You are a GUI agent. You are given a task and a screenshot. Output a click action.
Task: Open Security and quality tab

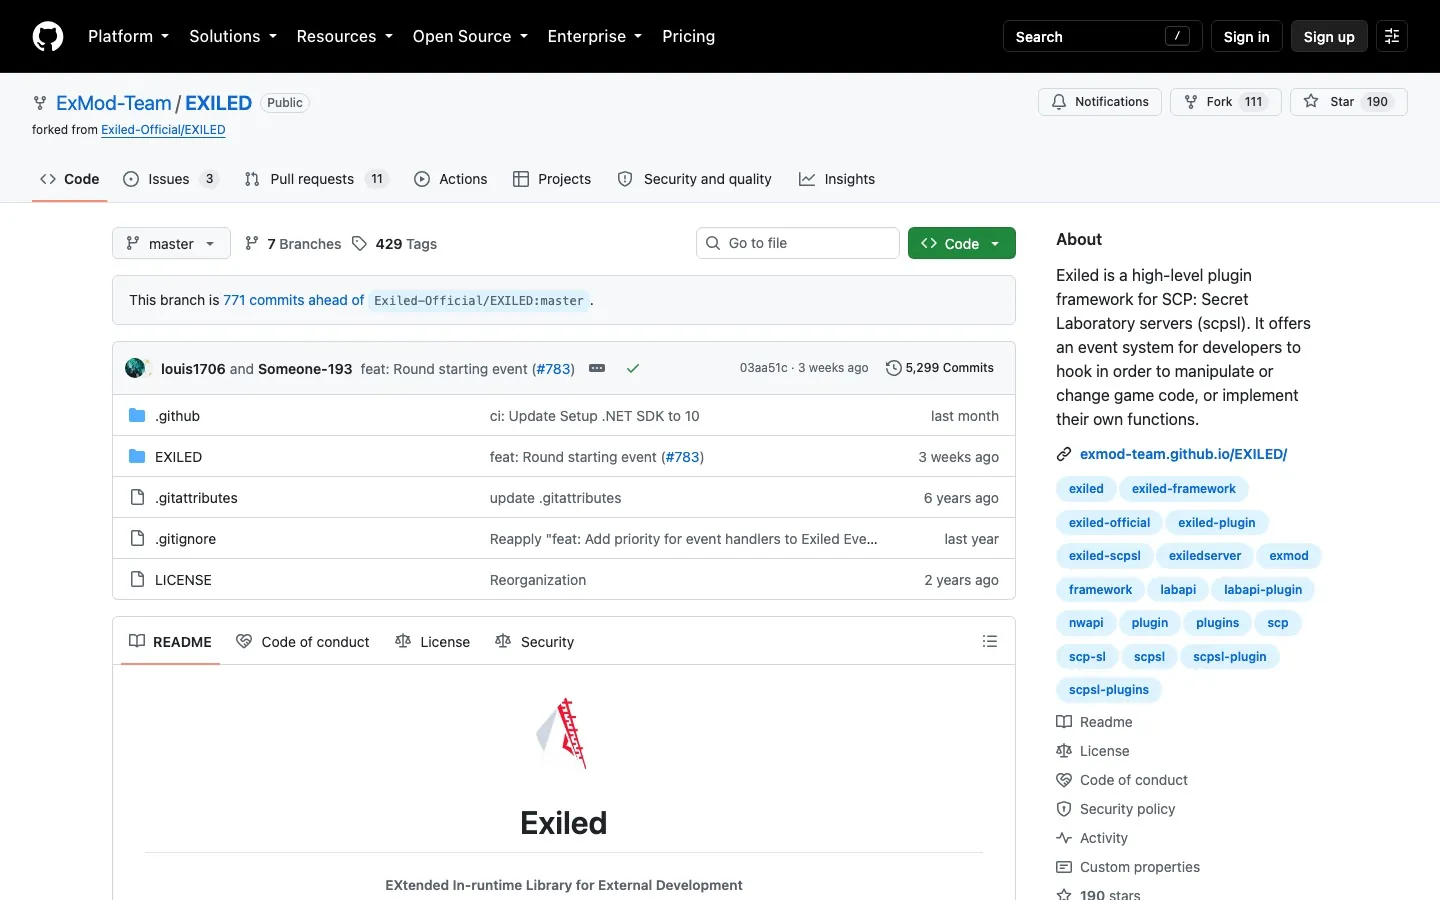pyautogui.click(x=694, y=179)
